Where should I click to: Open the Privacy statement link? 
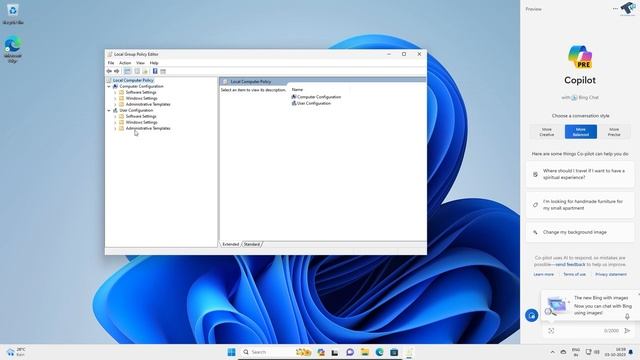(611, 274)
